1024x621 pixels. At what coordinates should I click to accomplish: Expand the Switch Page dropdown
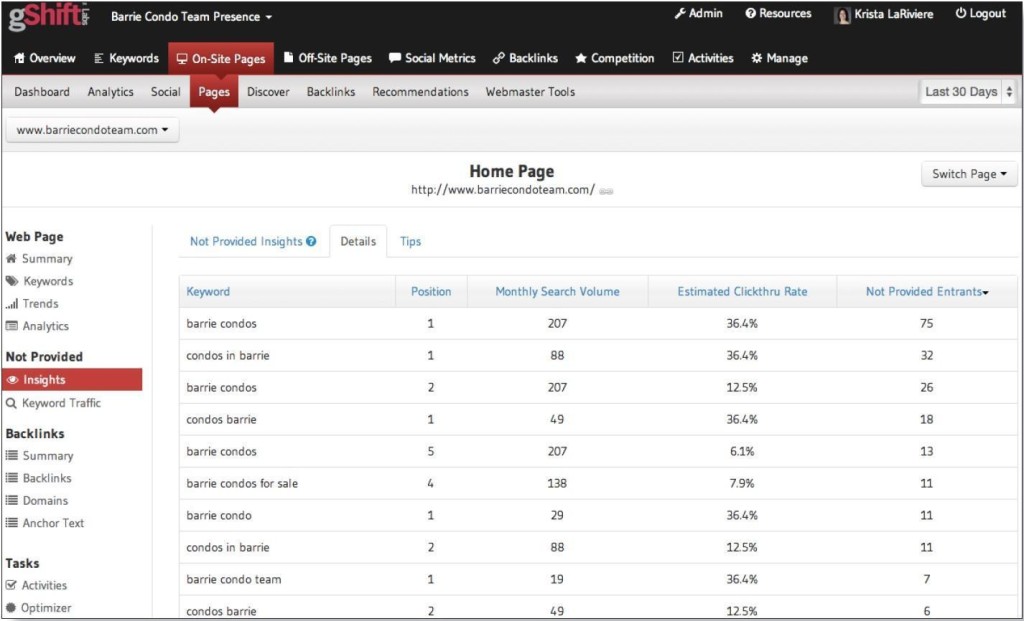coord(967,173)
